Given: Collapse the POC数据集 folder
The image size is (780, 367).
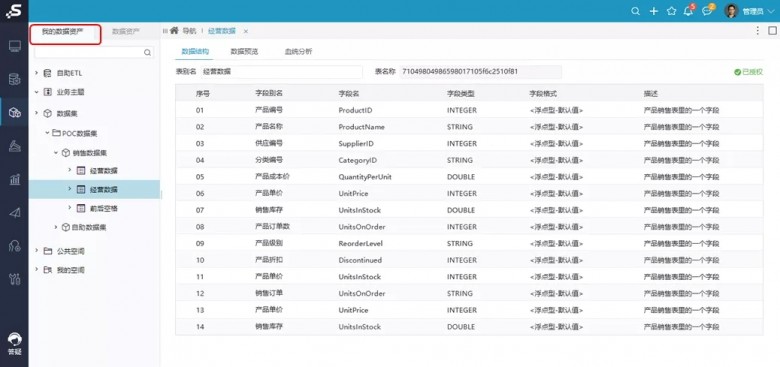Looking at the screenshot, I should 47,133.
